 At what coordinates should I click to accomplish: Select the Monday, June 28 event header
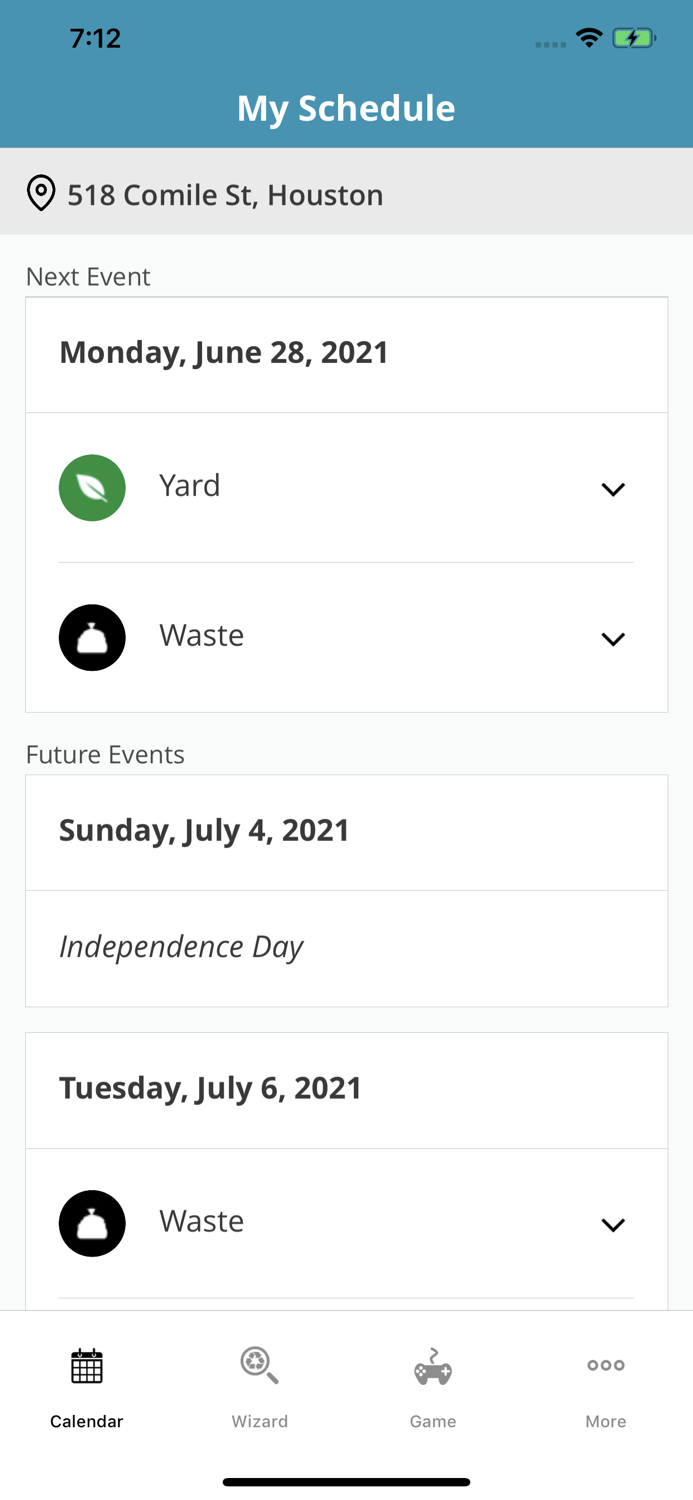click(x=224, y=352)
